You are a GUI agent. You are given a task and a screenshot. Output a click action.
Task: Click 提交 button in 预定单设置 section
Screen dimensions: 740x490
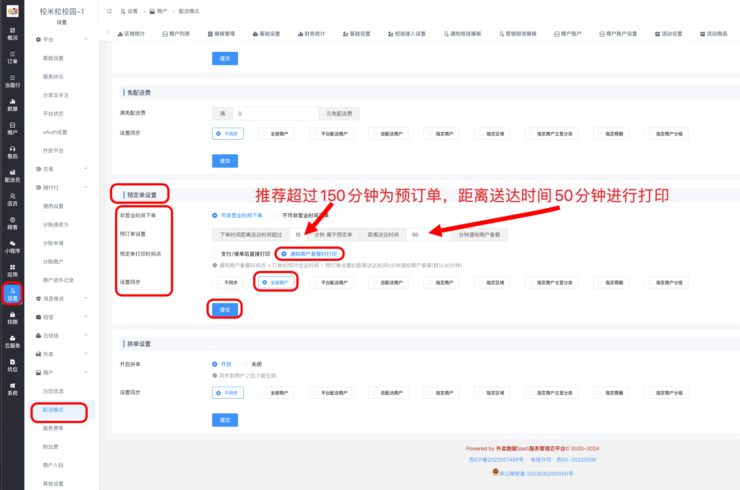[224, 310]
